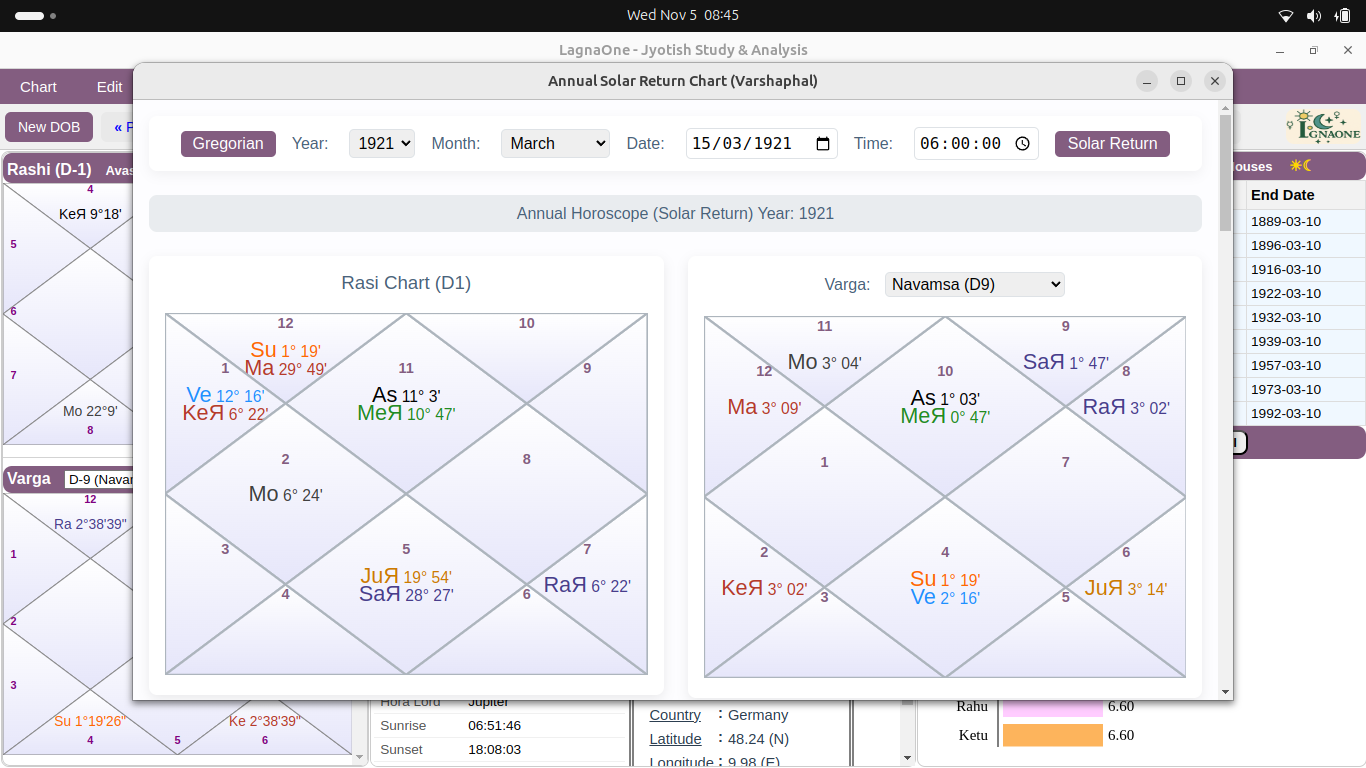The image size is (1366, 768).
Task: Open the Year dropdown showing 1921
Action: pos(381,143)
